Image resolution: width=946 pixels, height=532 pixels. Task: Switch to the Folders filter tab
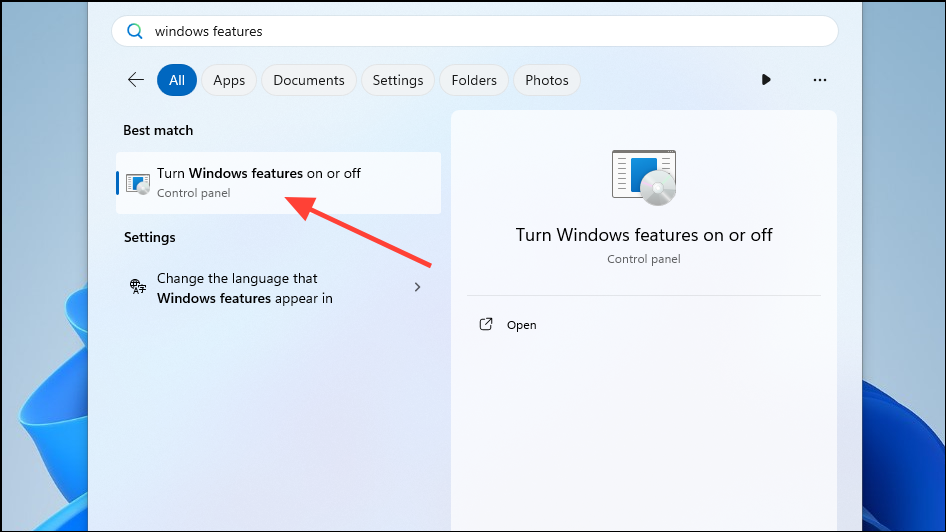click(x=474, y=80)
